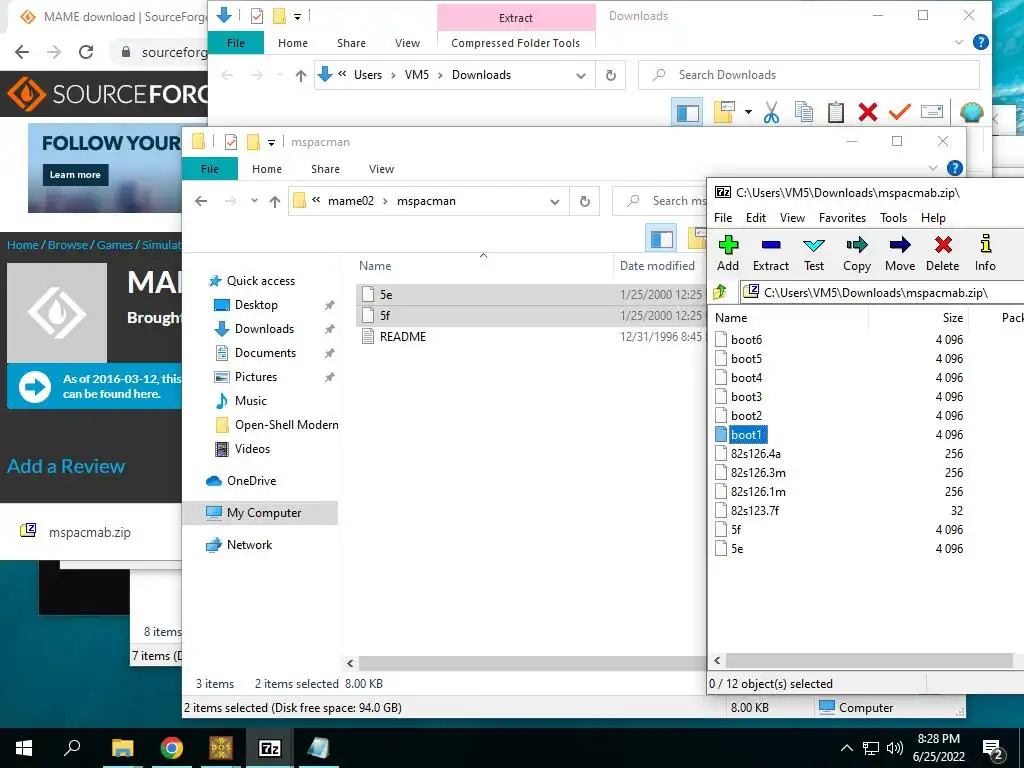Select Downloads in Quick access sidebar
Viewport: 1024px width, 768px height.
(x=264, y=328)
